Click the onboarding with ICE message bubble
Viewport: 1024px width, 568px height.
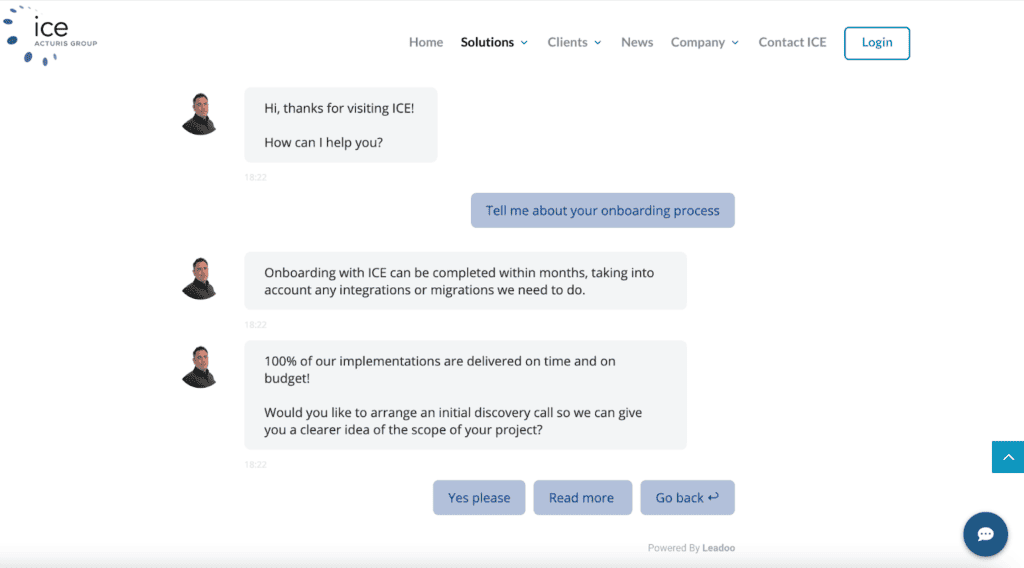click(x=465, y=281)
